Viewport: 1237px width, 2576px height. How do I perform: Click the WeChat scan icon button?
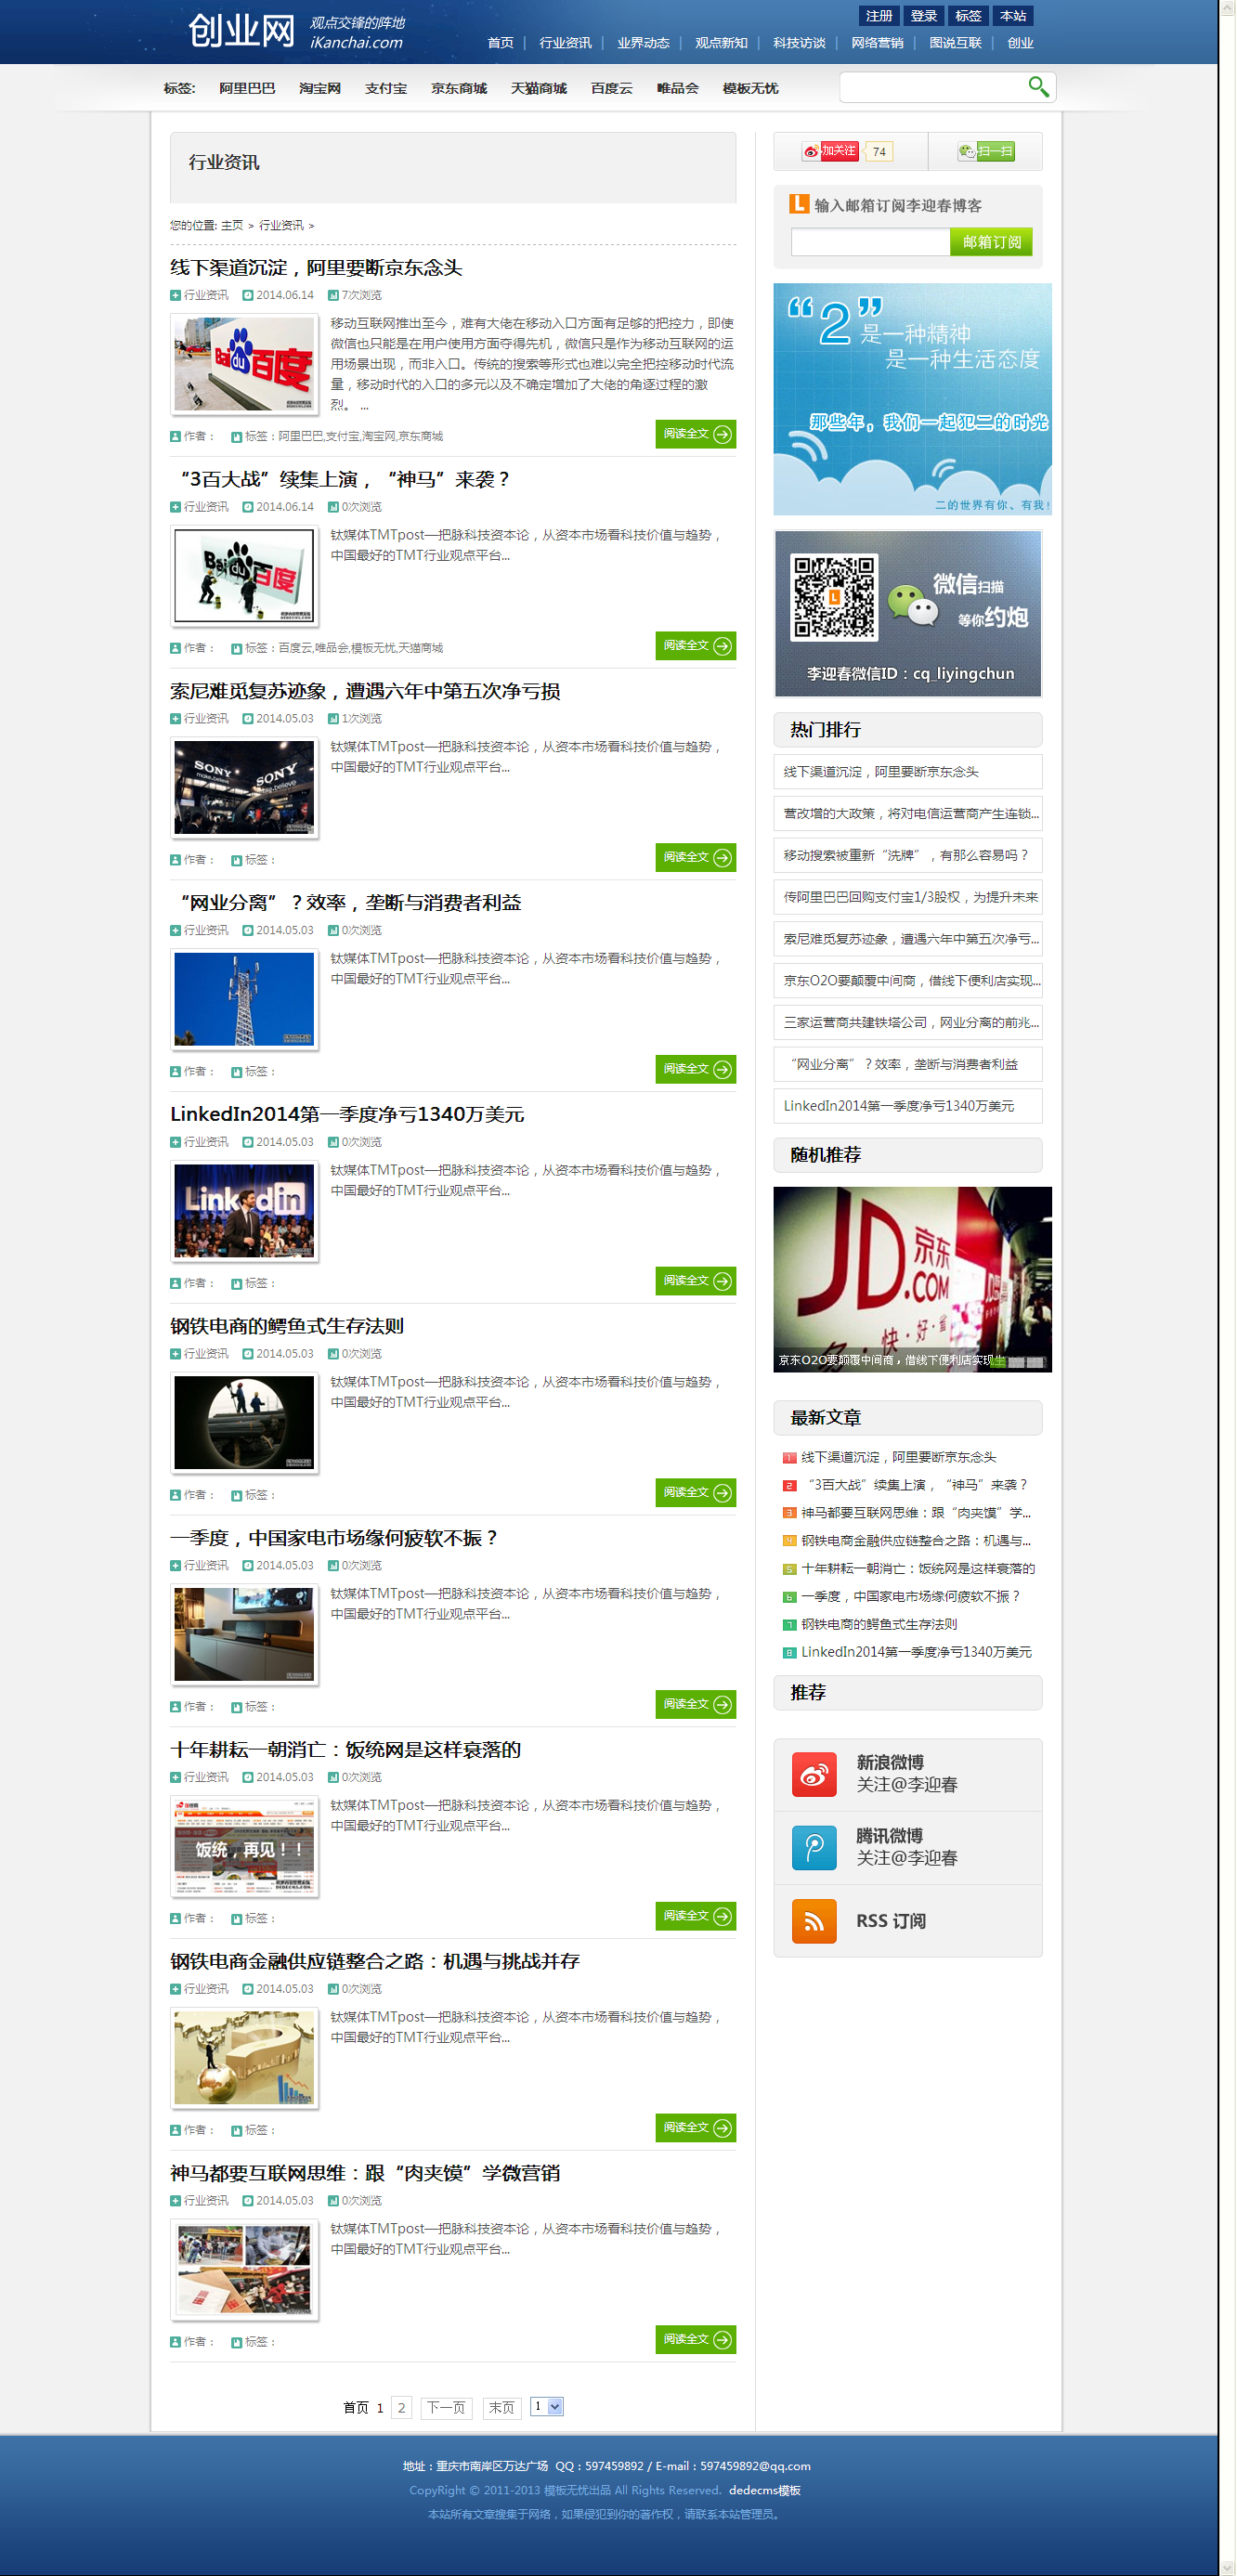click(985, 151)
